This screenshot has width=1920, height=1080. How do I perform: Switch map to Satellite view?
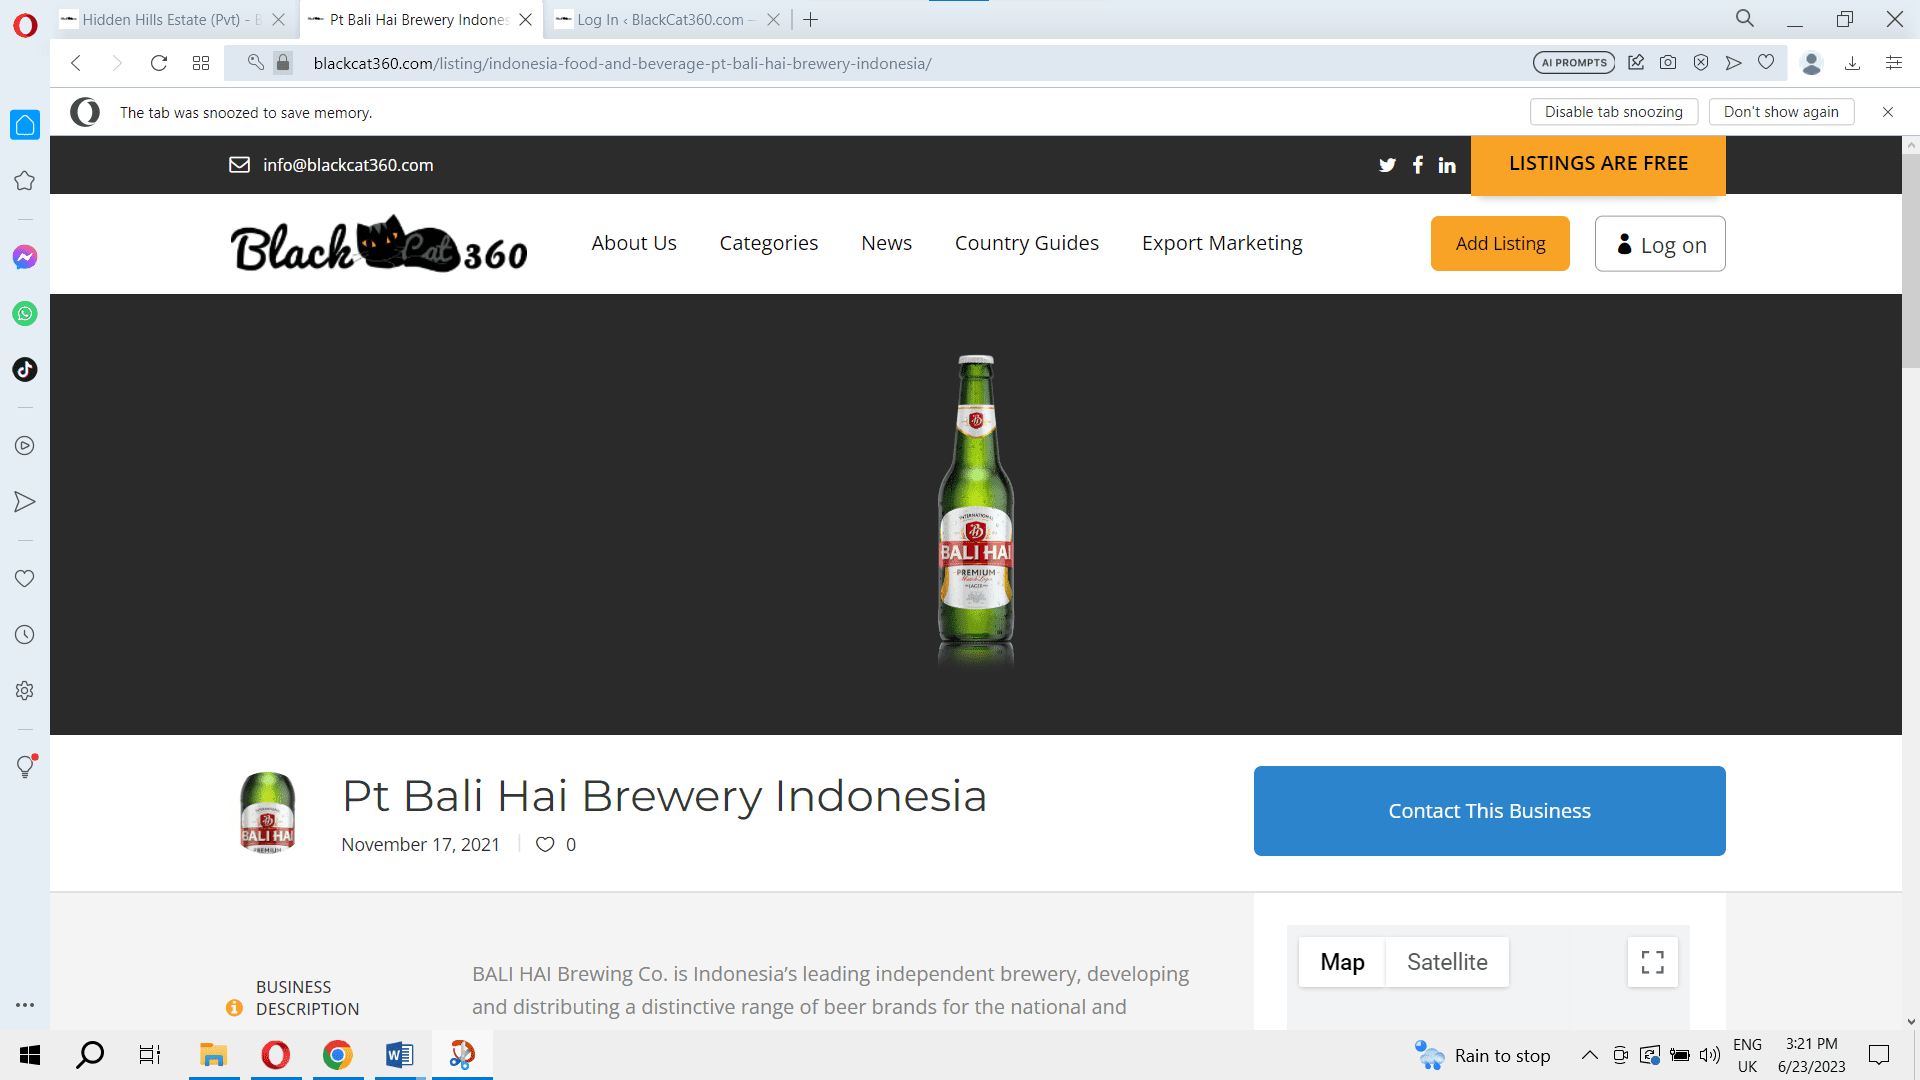point(1447,962)
